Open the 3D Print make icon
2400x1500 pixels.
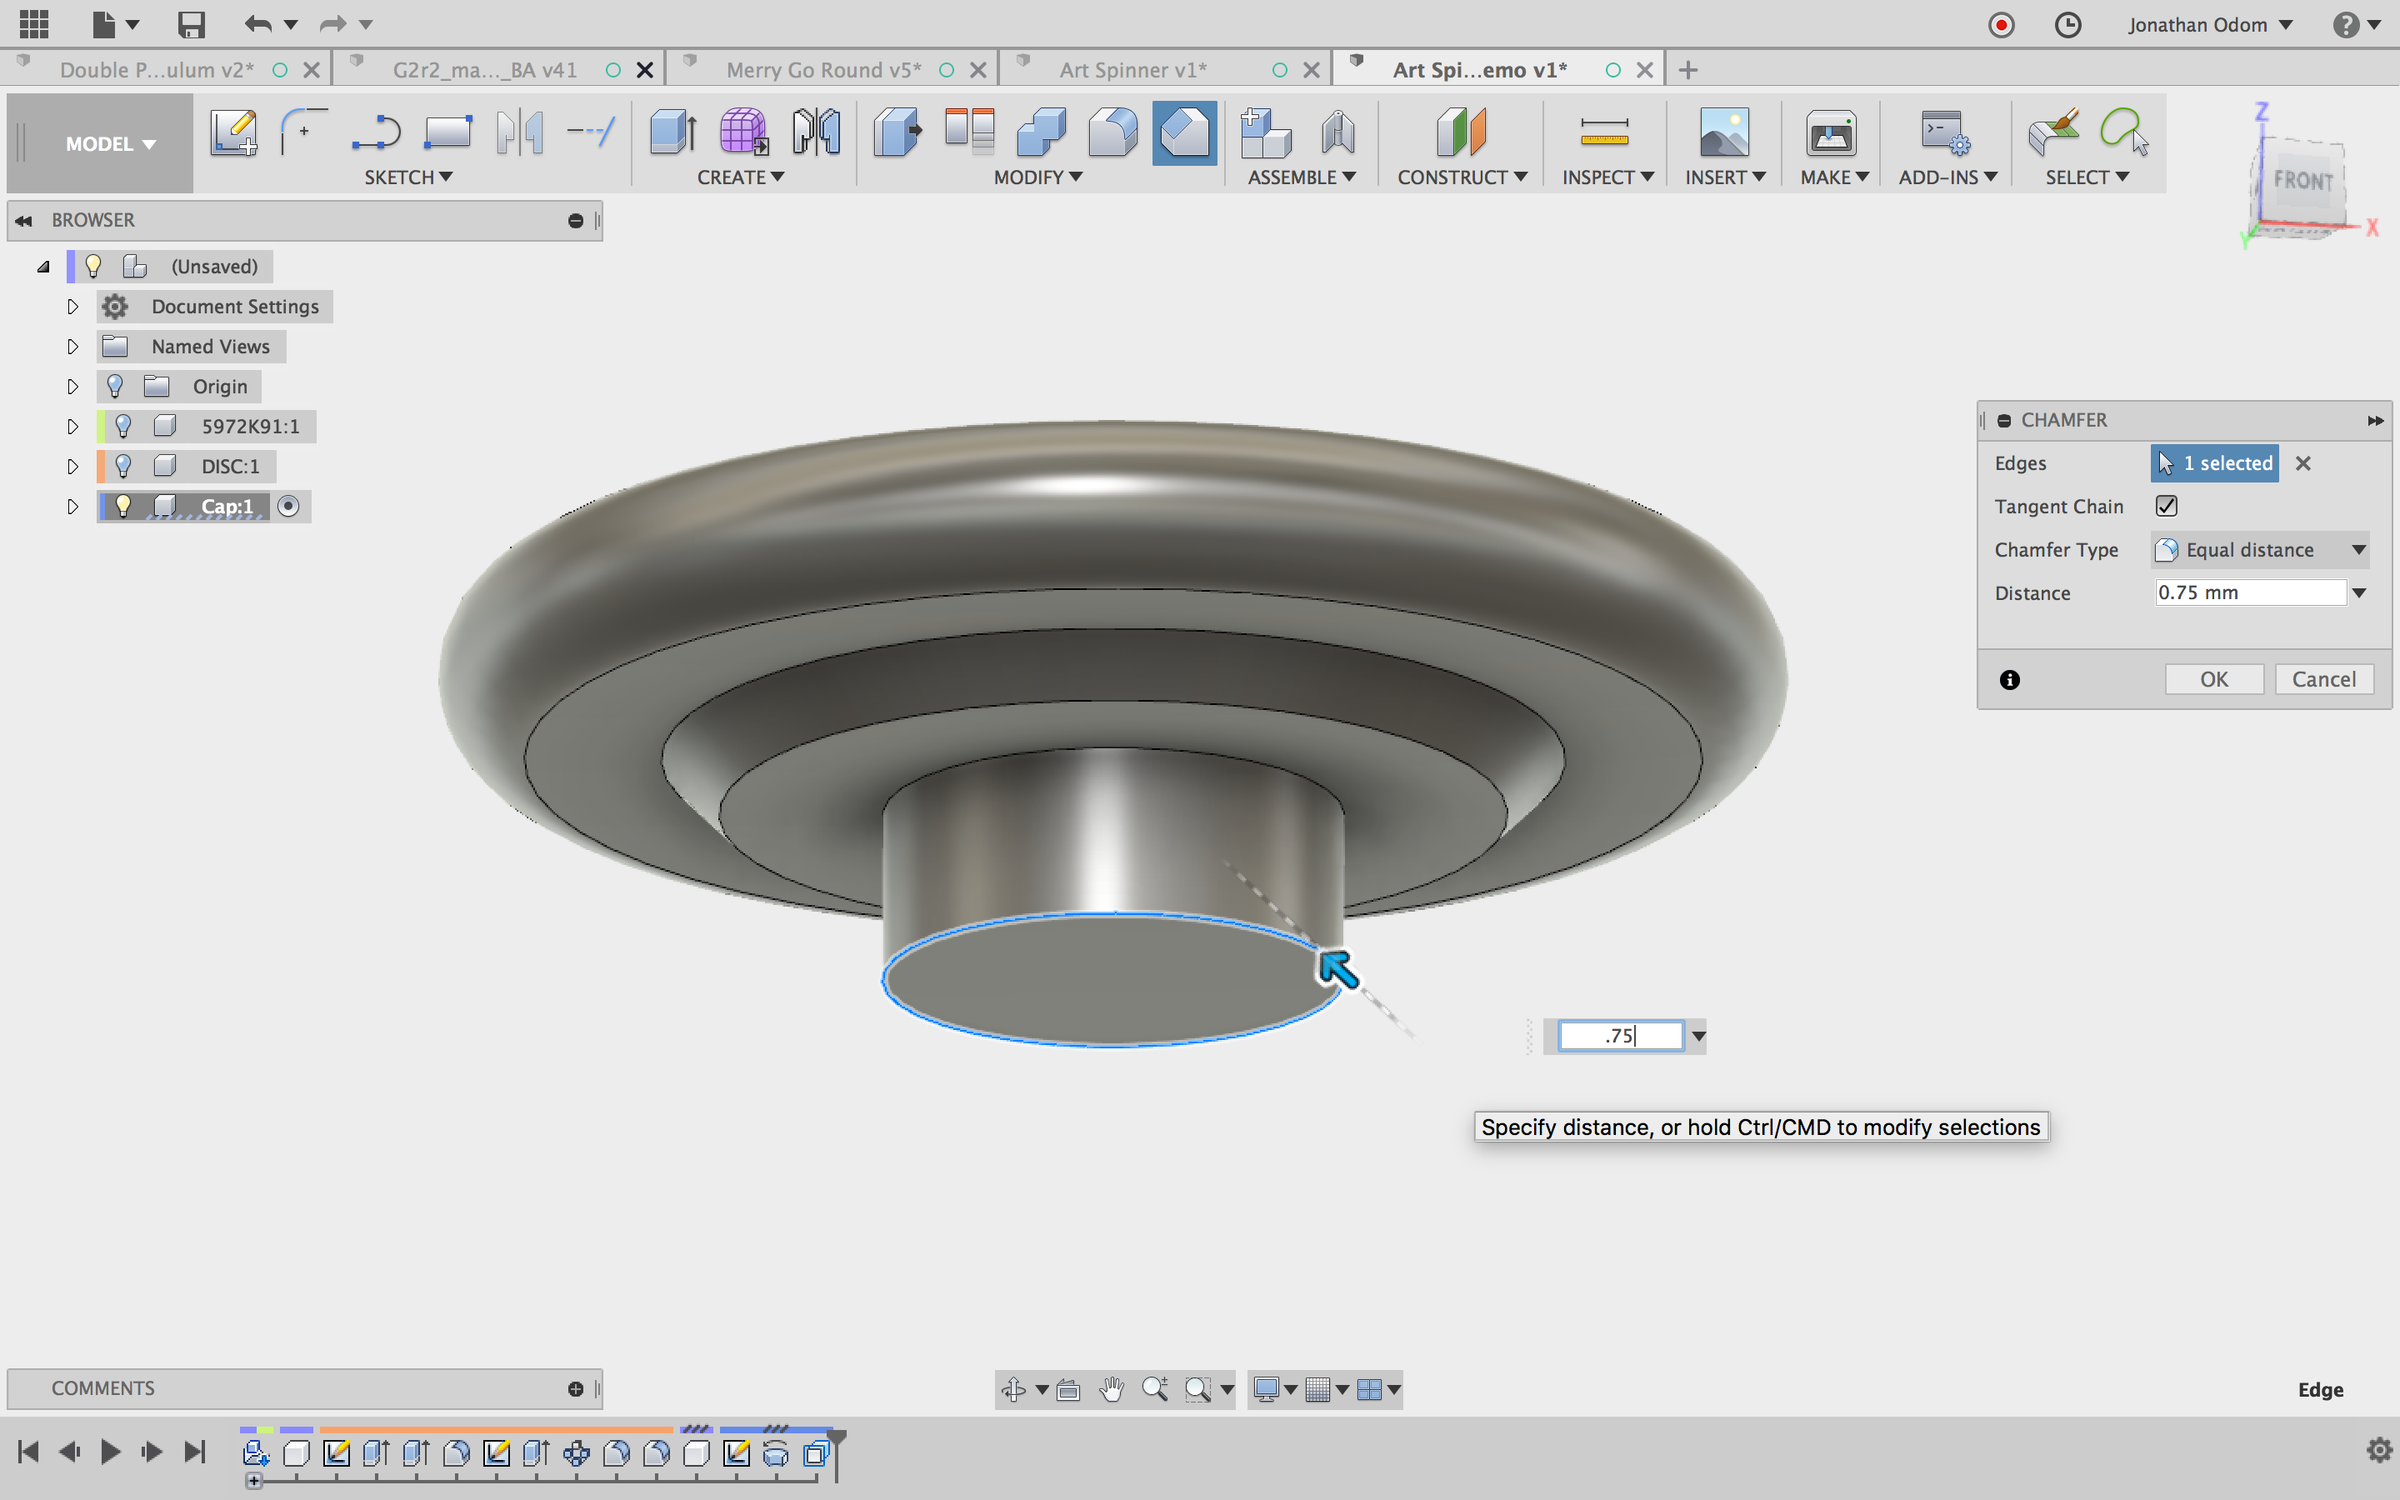1830,132
